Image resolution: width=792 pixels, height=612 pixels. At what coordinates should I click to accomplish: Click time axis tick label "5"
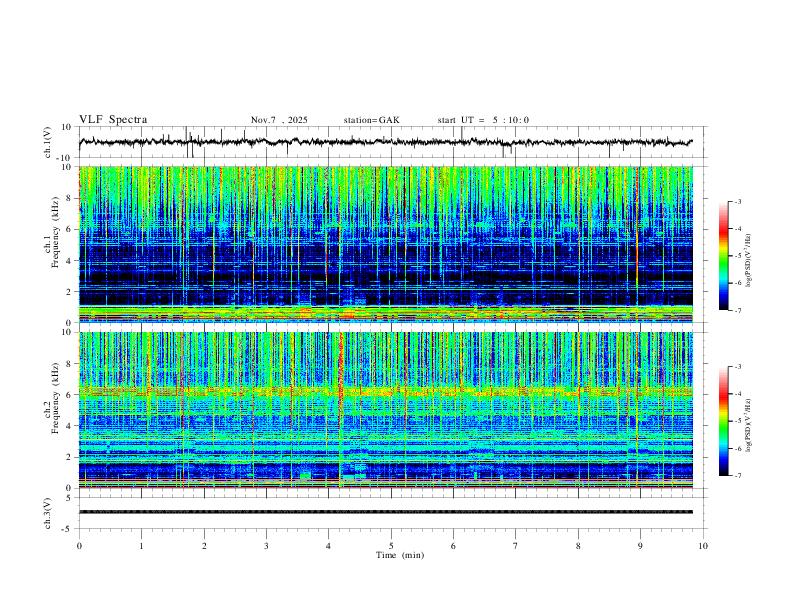[x=391, y=546]
